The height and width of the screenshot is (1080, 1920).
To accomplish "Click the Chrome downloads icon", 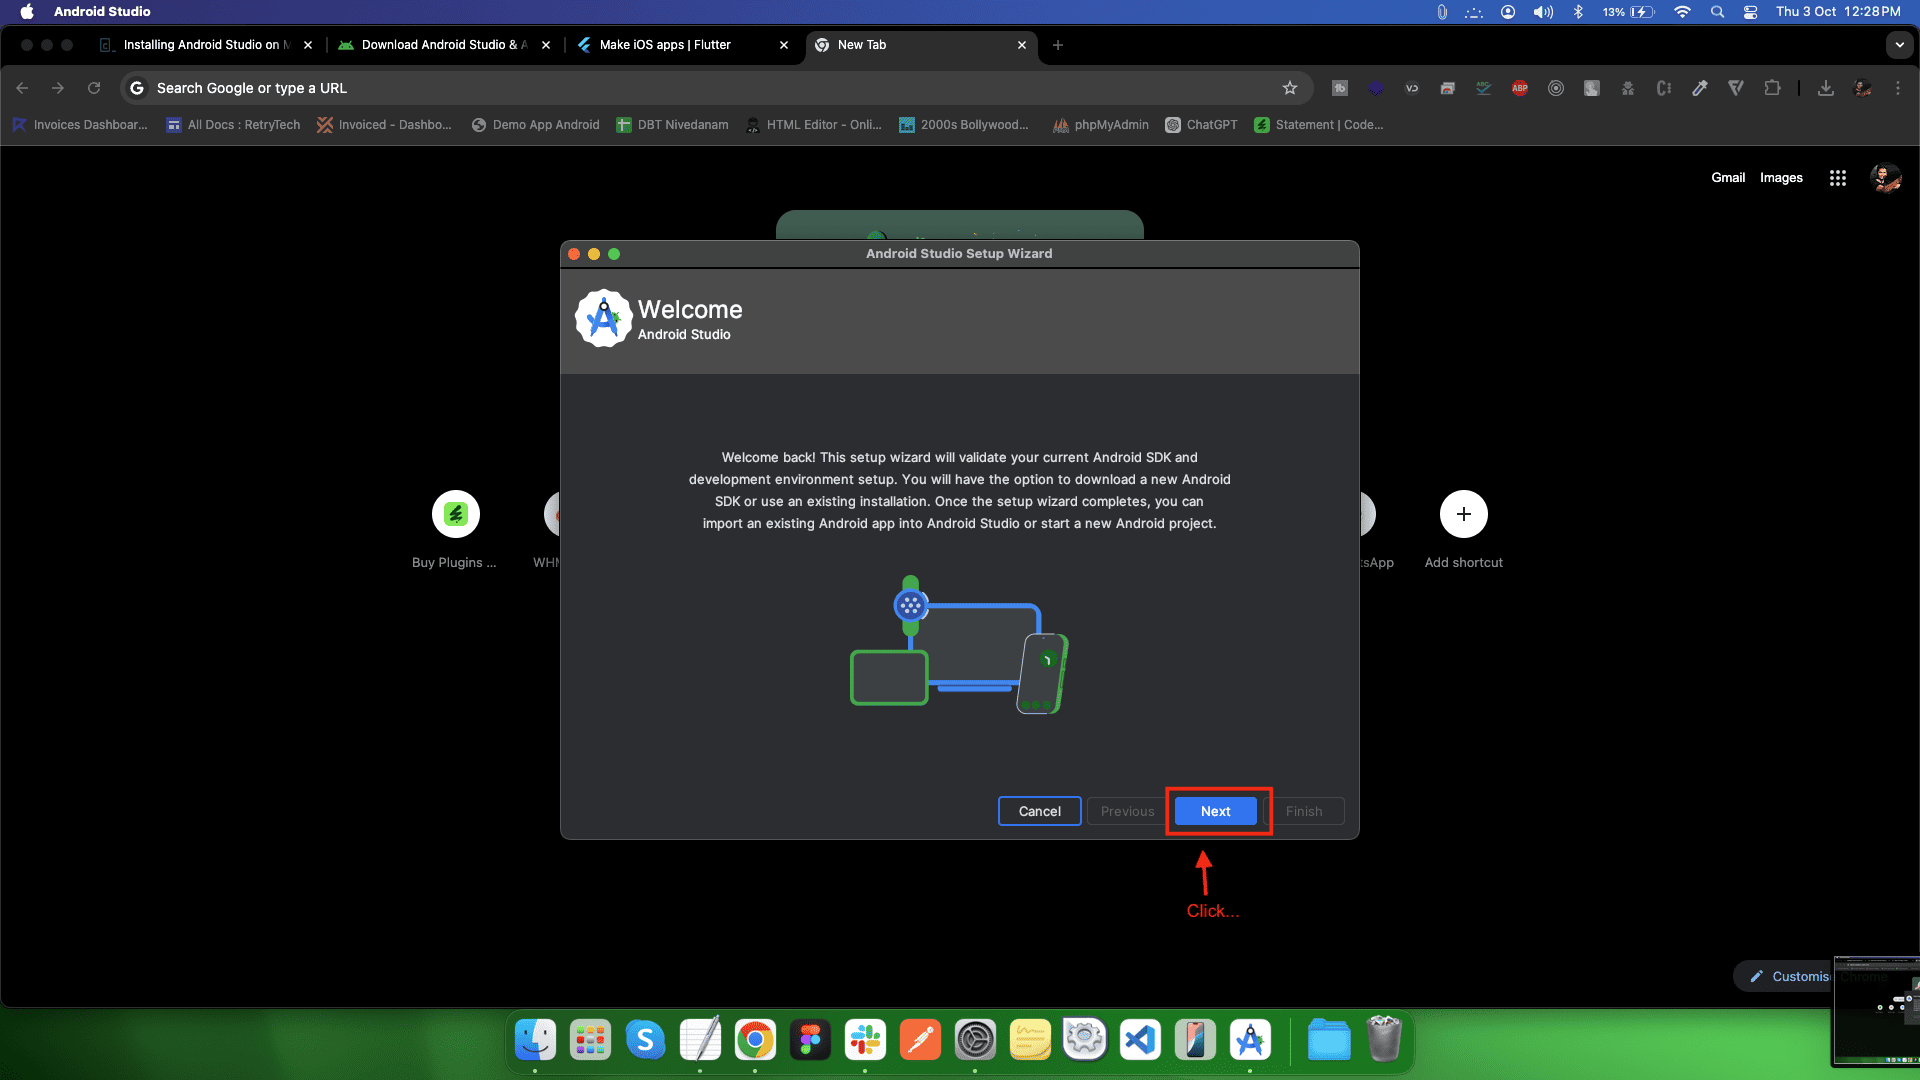I will [x=1825, y=88].
